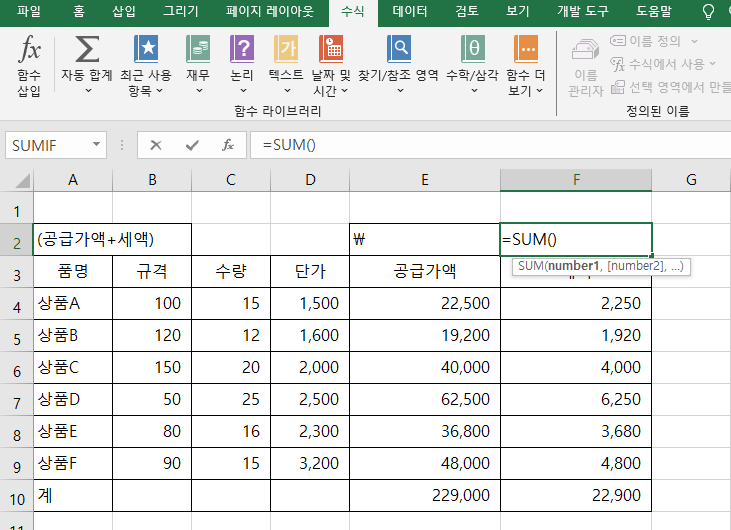Open 찾기/참조 영역 functions icon
This screenshot has height=530, width=731.
pyautogui.click(x=399, y=49)
